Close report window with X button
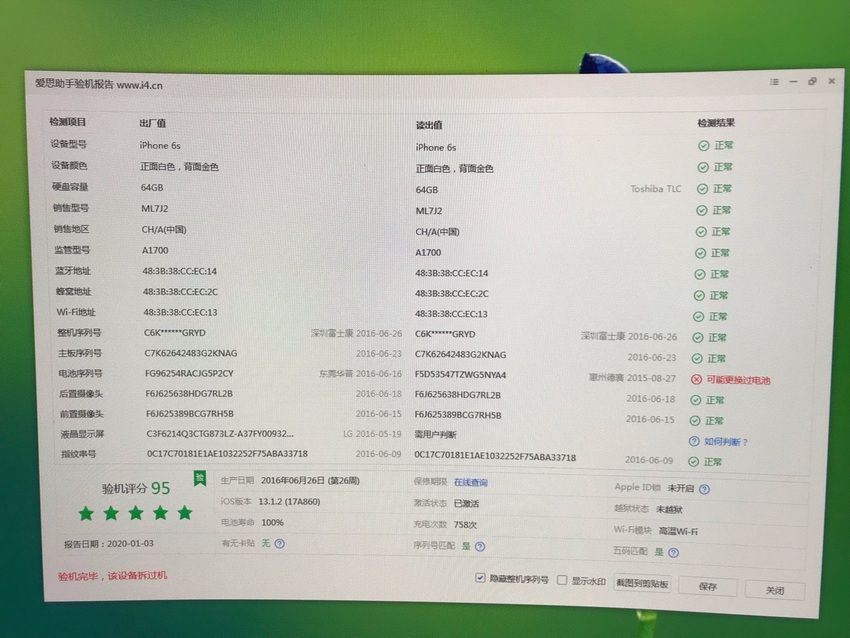 click(x=832, y=81)
